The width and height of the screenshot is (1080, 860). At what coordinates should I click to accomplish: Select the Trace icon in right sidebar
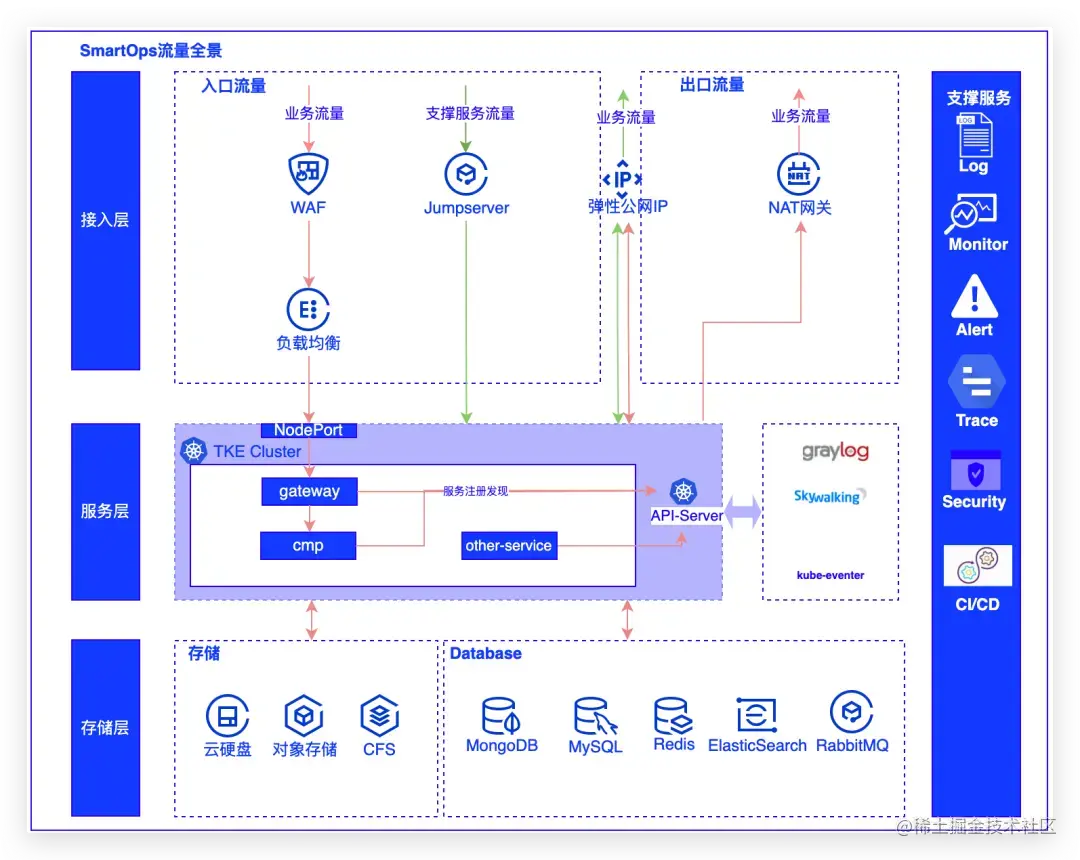tap(974, 382)
